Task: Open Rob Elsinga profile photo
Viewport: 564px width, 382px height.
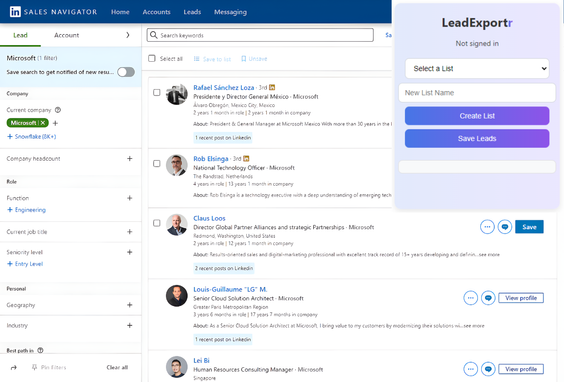Action: [x=177, y=165]
